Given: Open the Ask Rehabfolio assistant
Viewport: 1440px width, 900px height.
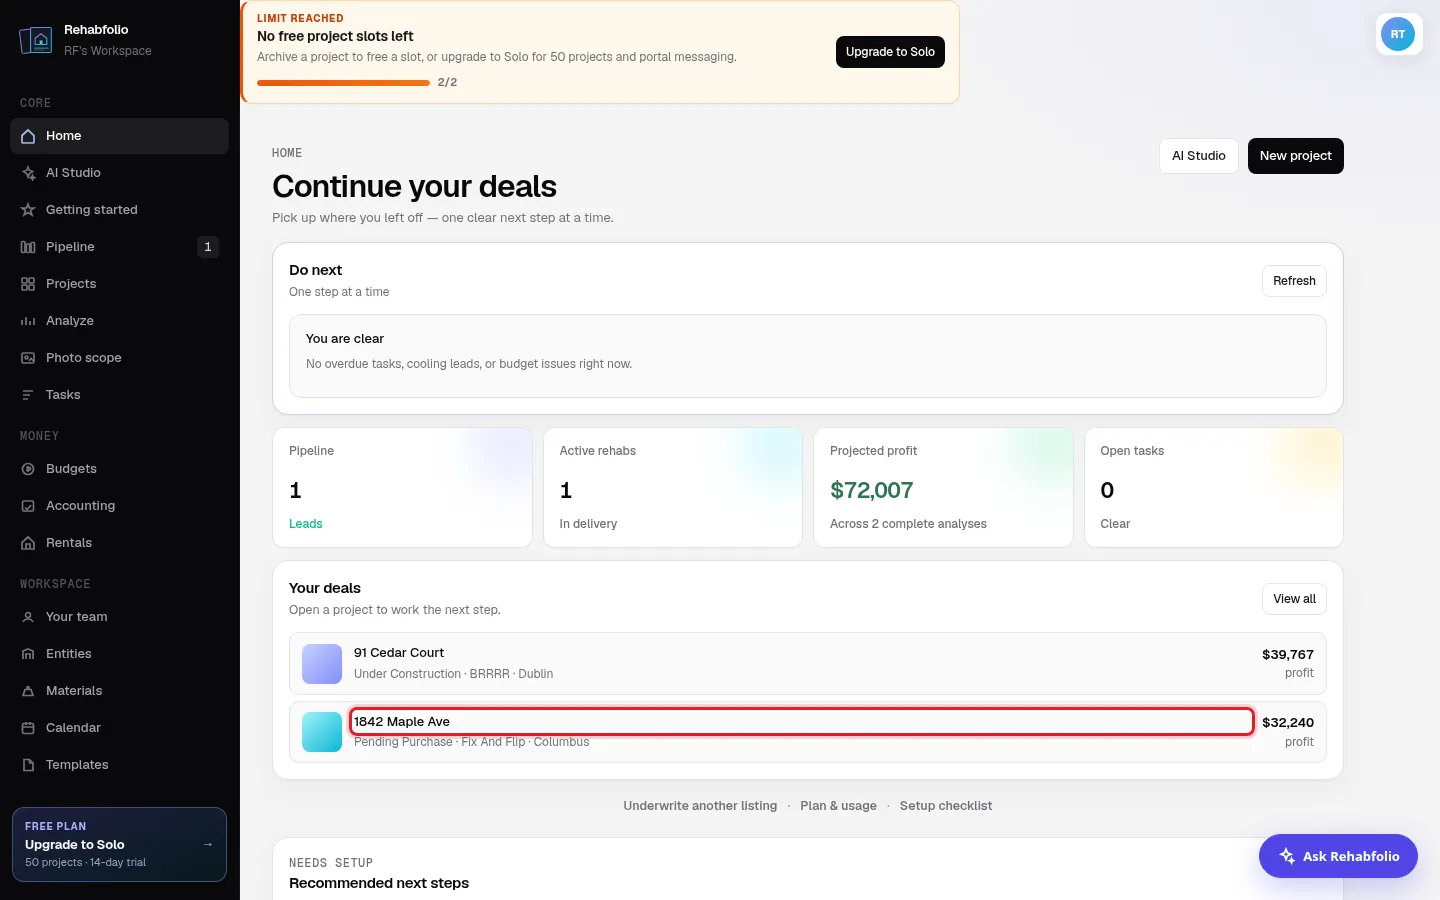Looking at the screenshot, I should (x=1338, y=856).
